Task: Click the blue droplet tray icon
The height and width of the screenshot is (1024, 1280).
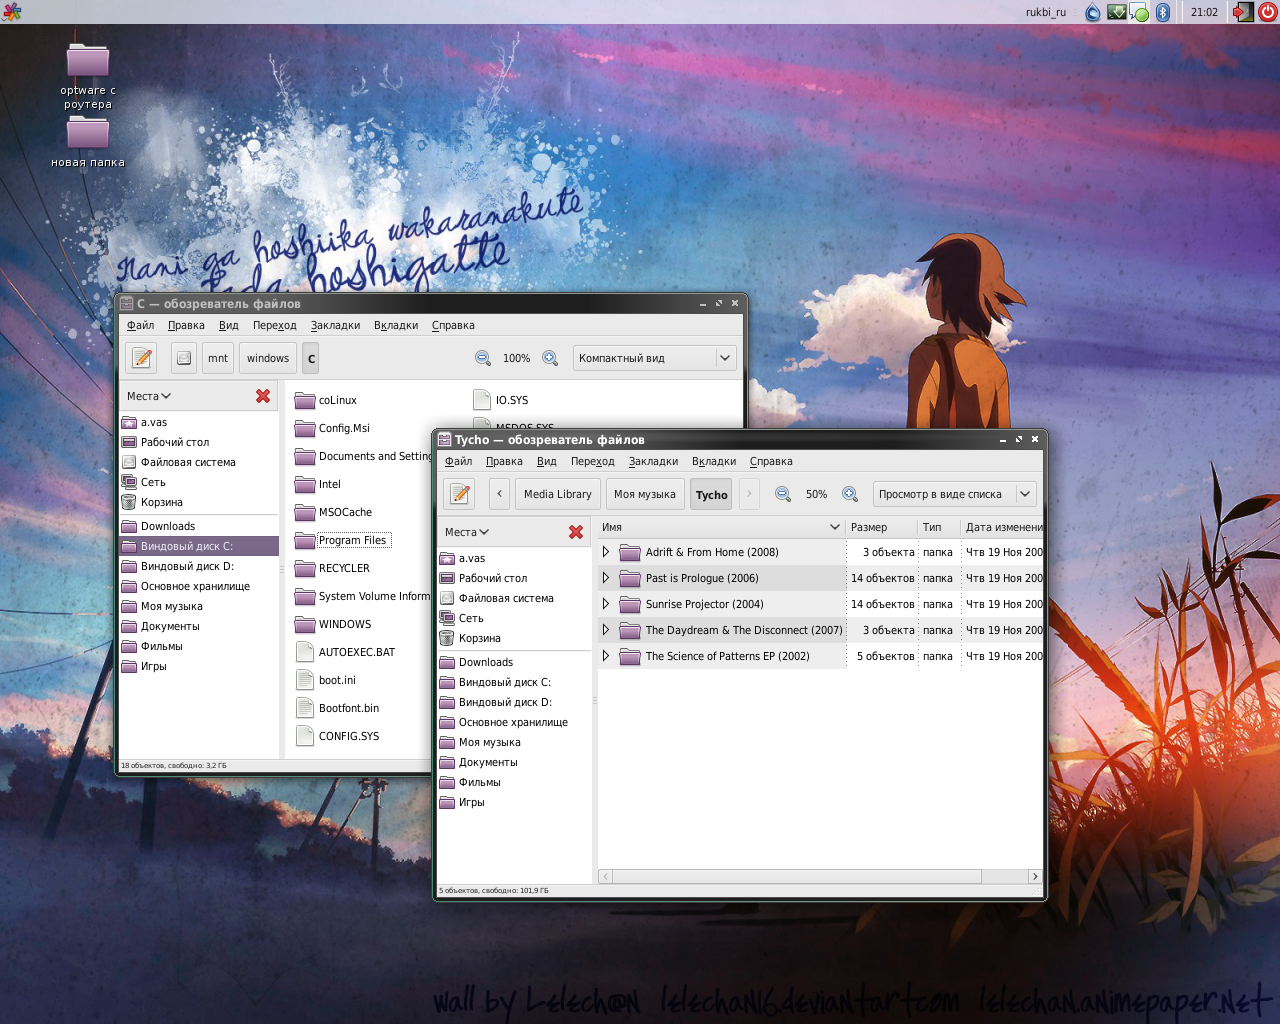Action: coord(1093,12)
